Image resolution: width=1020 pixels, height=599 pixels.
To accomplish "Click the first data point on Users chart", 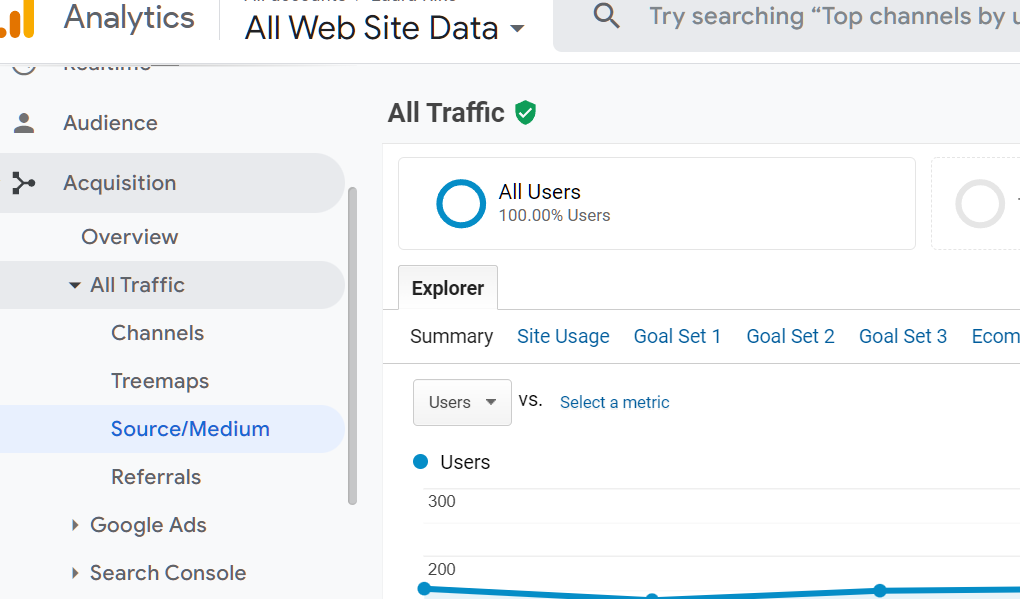I will [x=424, y=589].
